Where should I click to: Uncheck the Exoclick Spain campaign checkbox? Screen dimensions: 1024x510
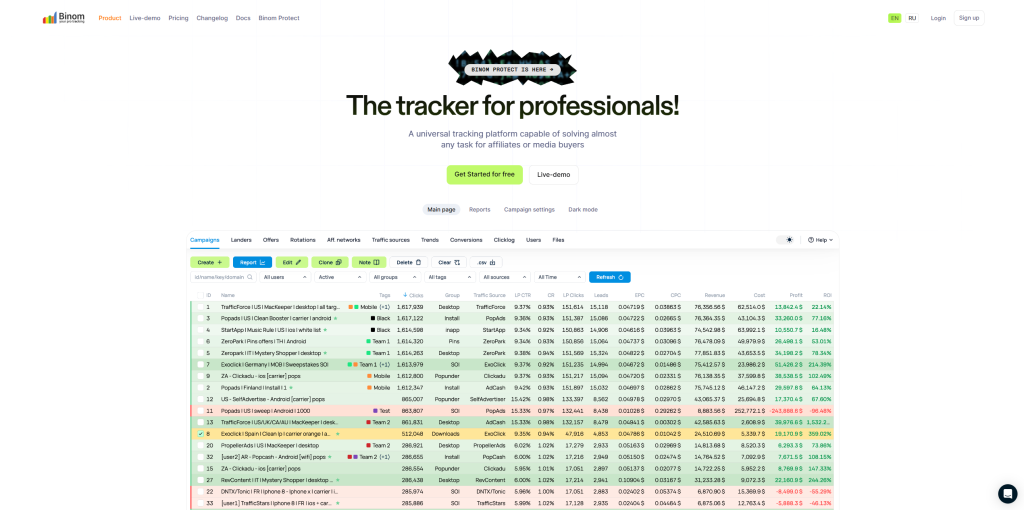coord(200,434)
